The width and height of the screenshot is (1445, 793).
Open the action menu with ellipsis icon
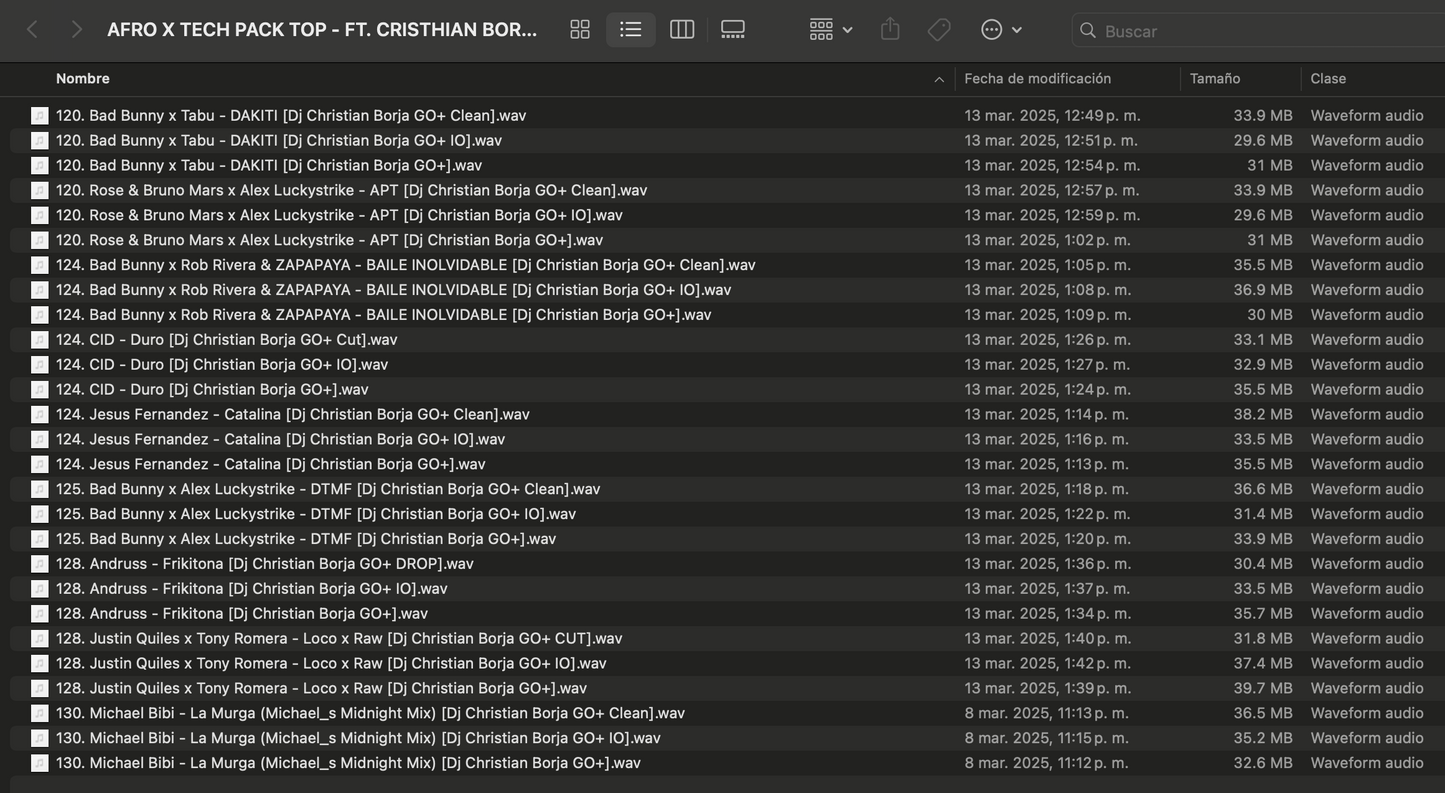point(1001,30)
